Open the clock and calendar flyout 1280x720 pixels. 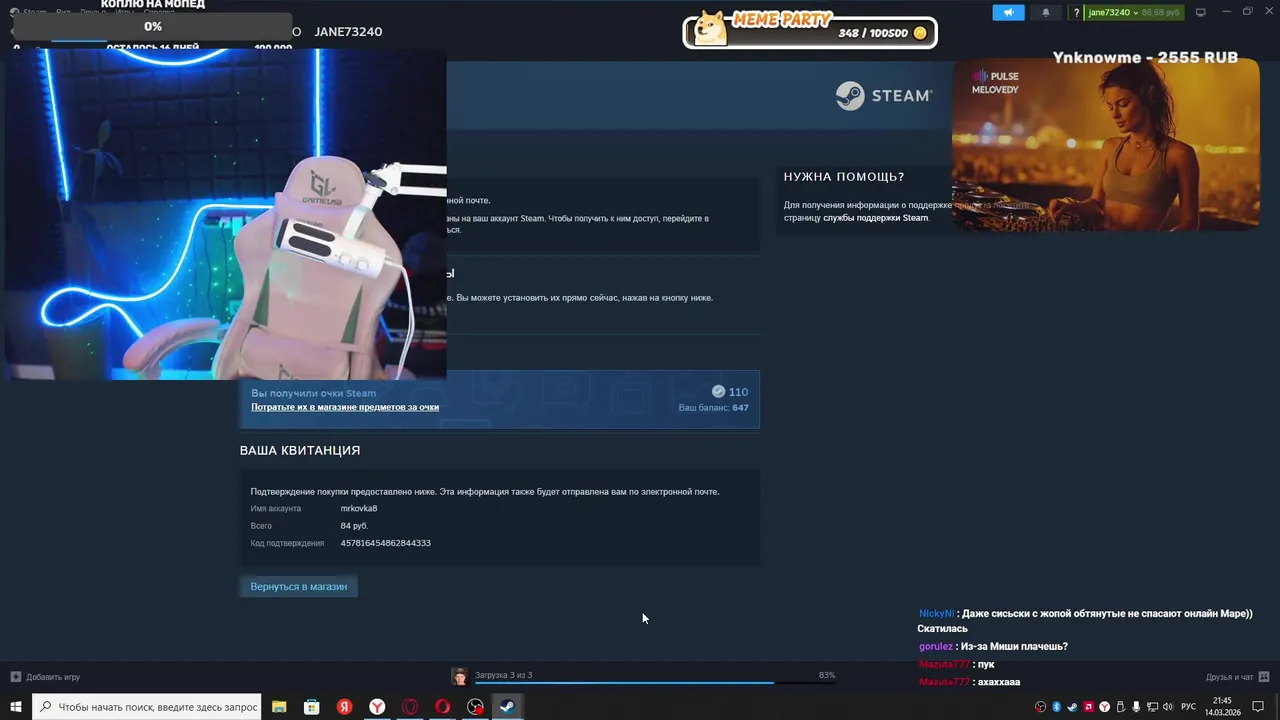tap(1222, 707)
